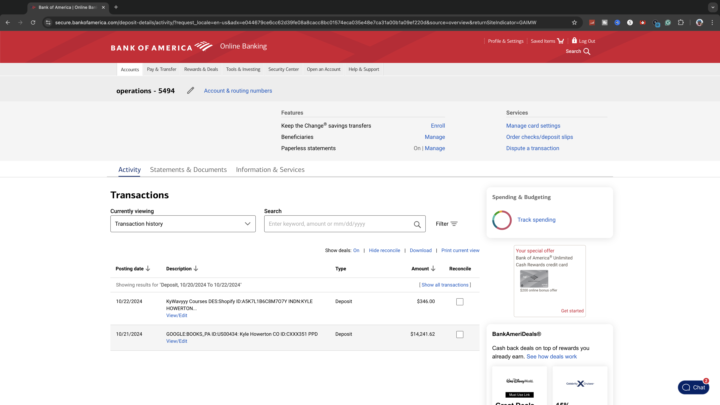Screen dimensions: 720x405
Task: Open the browser Extensions puzzle icon
Action: 681,22
